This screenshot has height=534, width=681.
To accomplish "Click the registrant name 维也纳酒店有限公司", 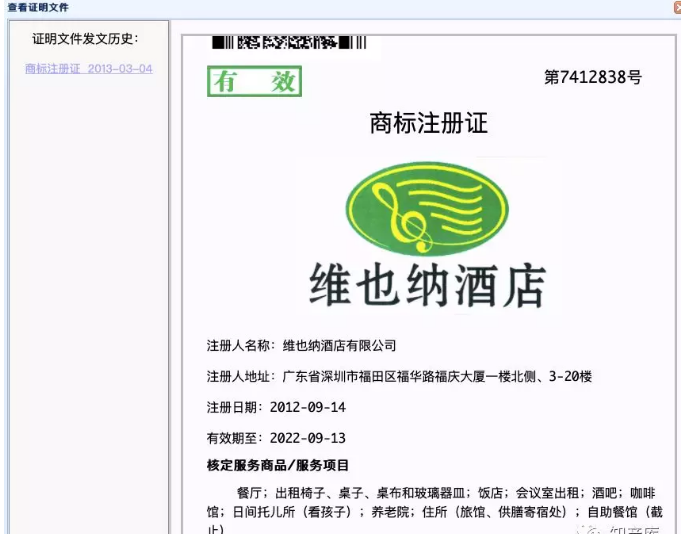I will 340,346.
